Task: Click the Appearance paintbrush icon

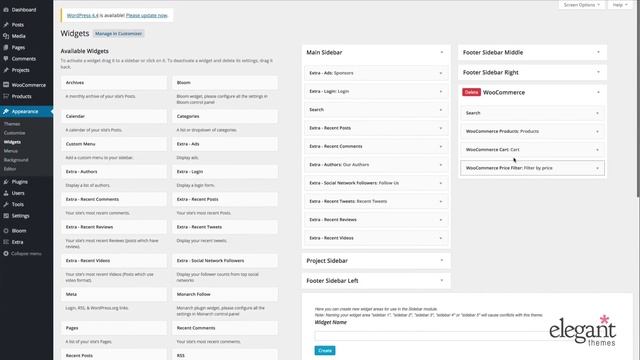Action: (6, 111)
